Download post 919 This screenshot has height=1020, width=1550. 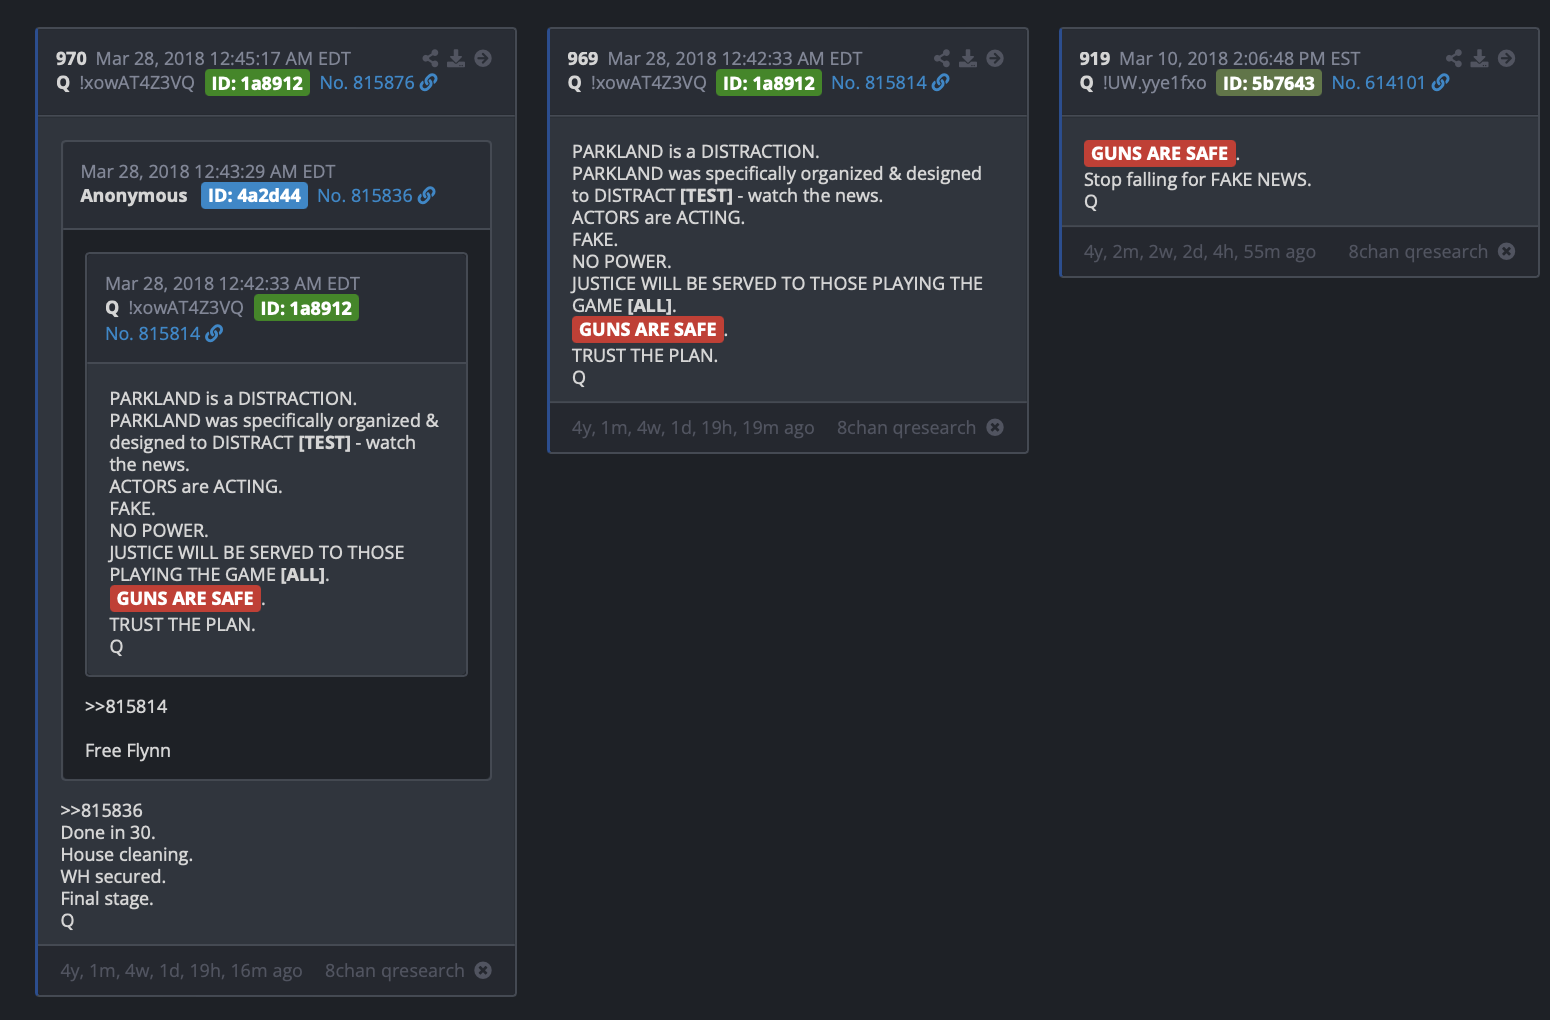coord(1480,58)
